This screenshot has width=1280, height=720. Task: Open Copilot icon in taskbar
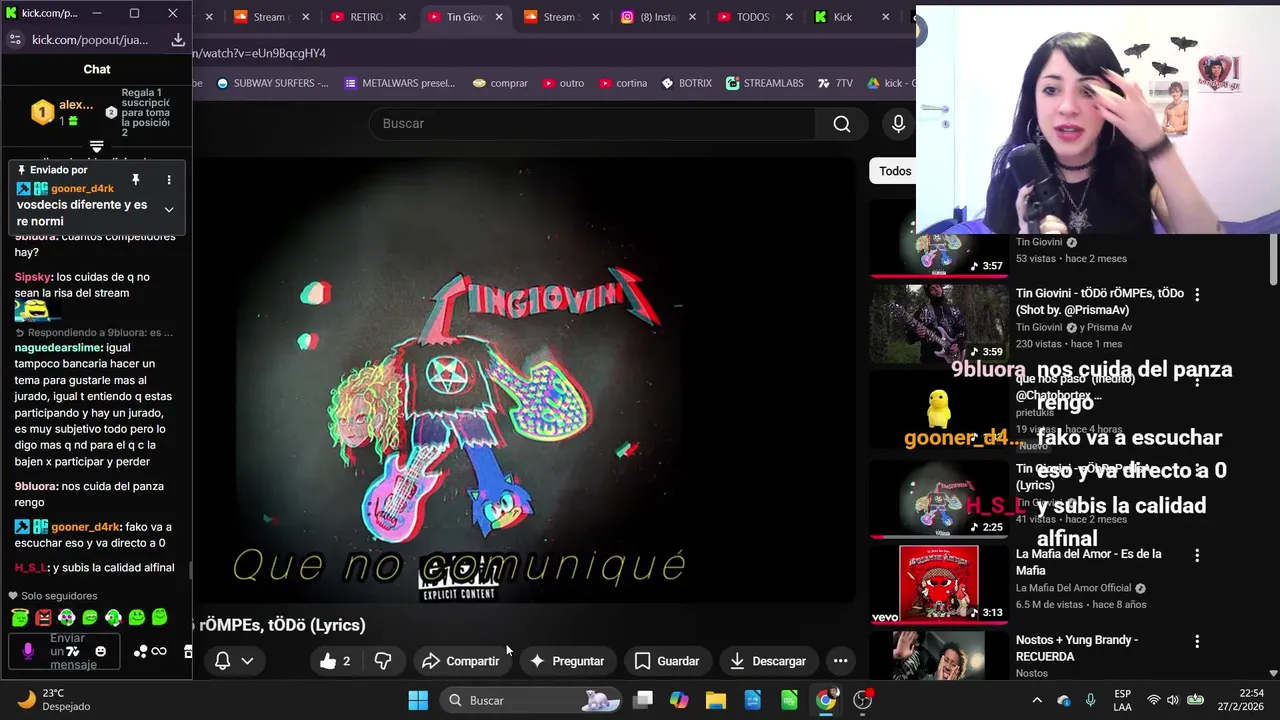pyautogui.click(x=679, y=700)
